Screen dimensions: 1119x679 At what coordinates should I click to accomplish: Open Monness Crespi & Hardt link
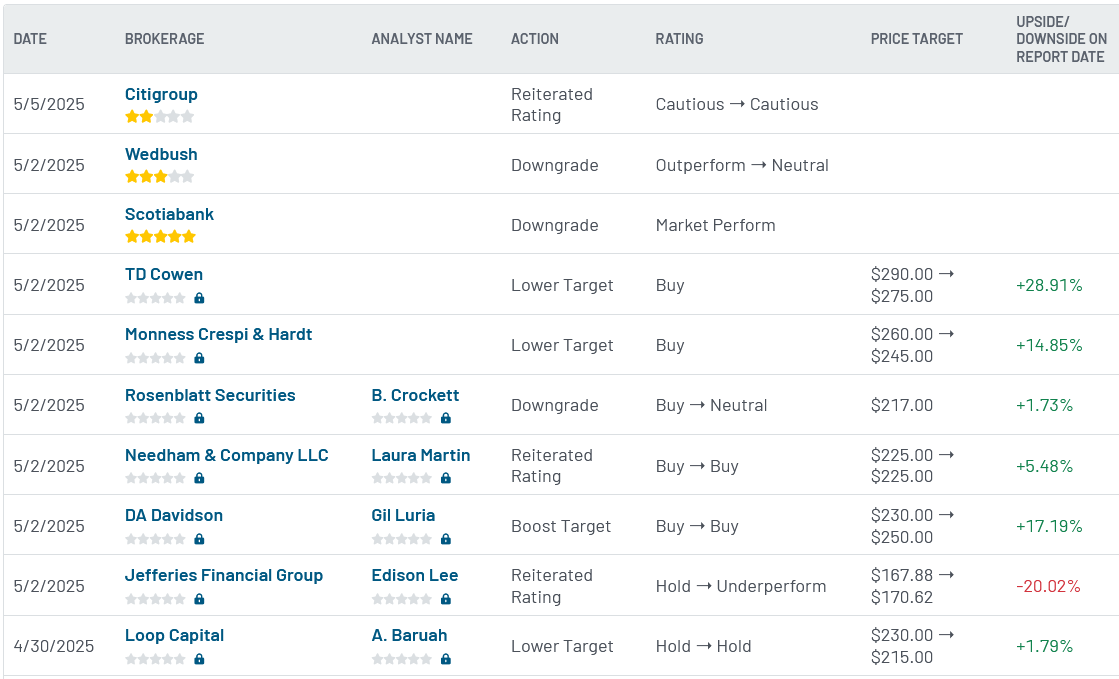pyautogui.click(x=218, y=334)
